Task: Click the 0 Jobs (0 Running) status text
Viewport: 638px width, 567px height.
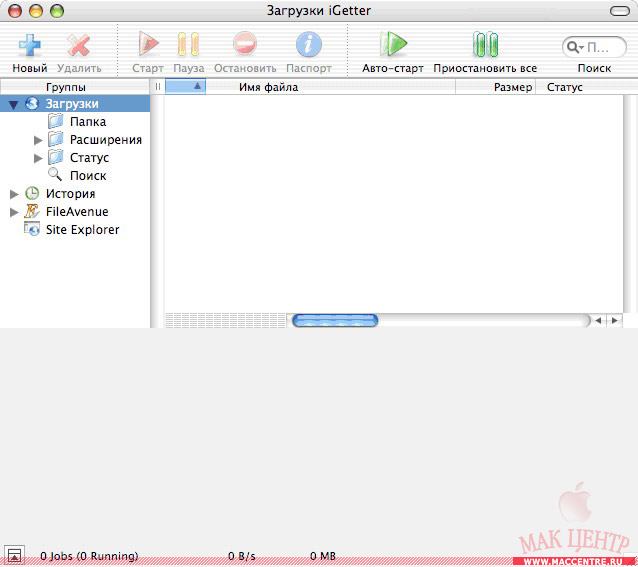Action: [x=89, y=556]
